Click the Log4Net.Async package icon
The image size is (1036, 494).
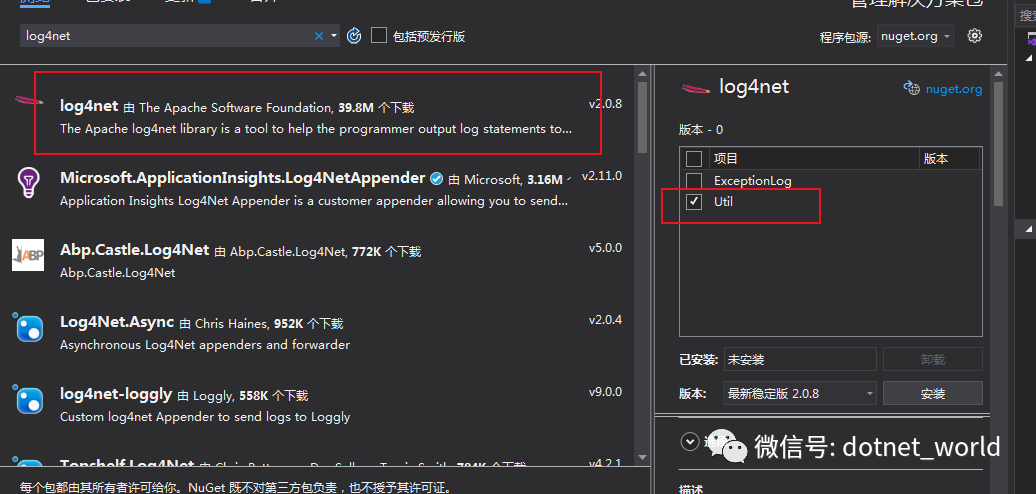28,328
